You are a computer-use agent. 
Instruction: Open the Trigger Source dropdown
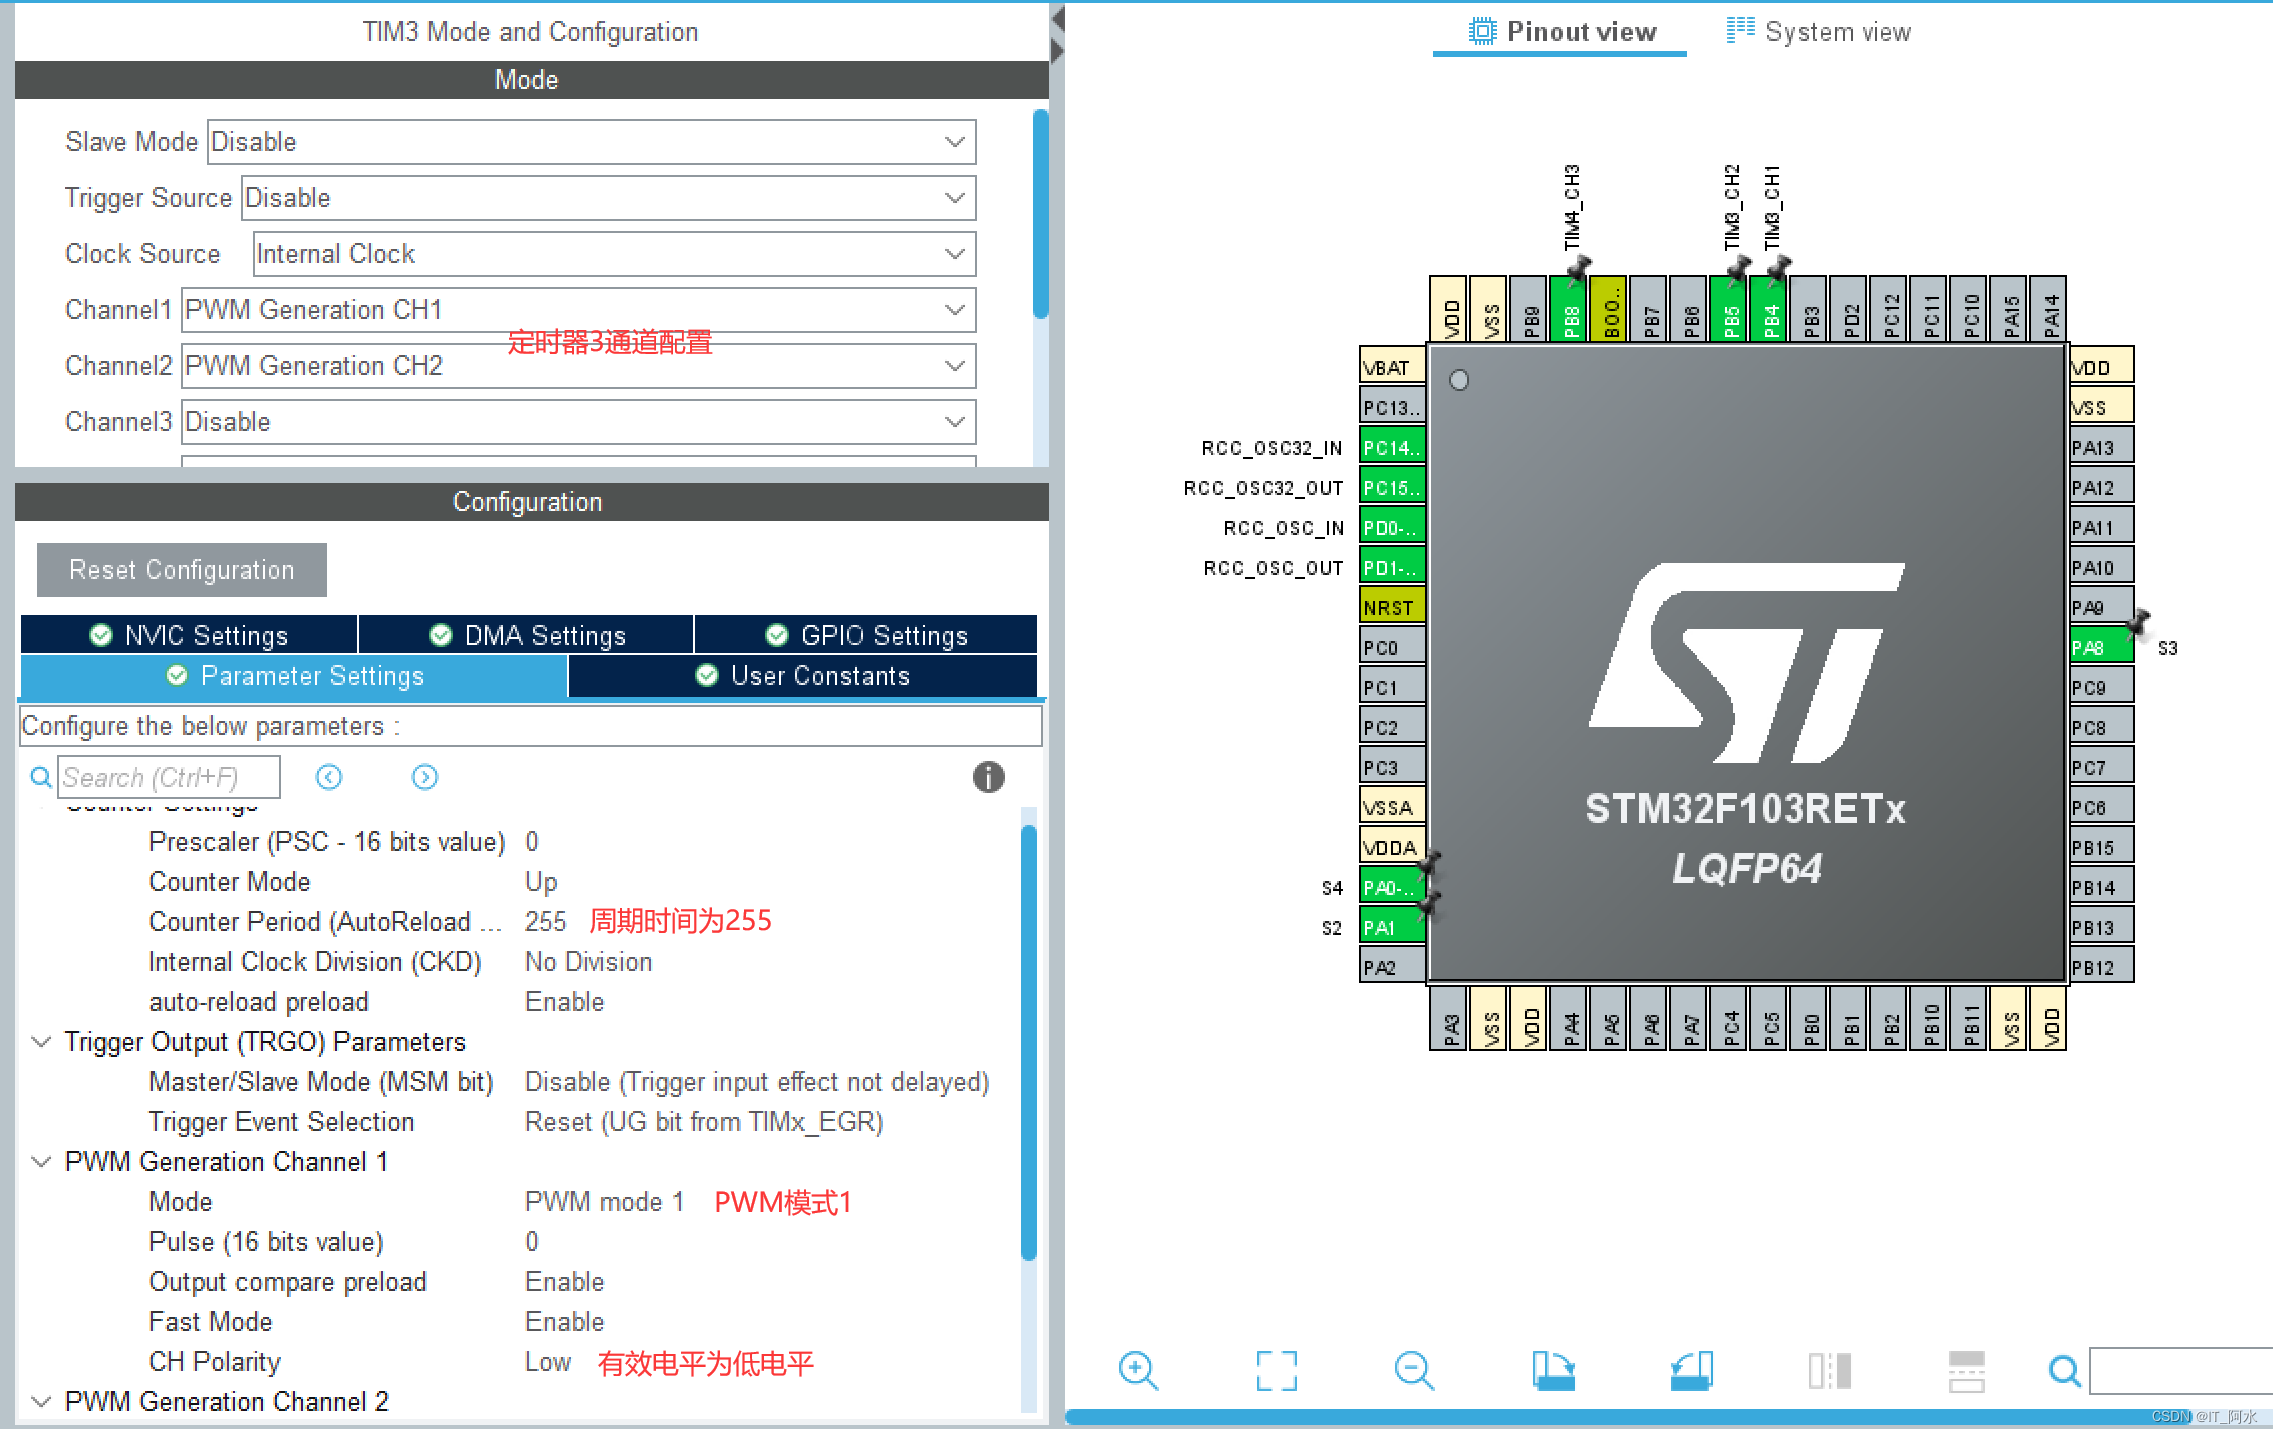[x=608, y=198]
